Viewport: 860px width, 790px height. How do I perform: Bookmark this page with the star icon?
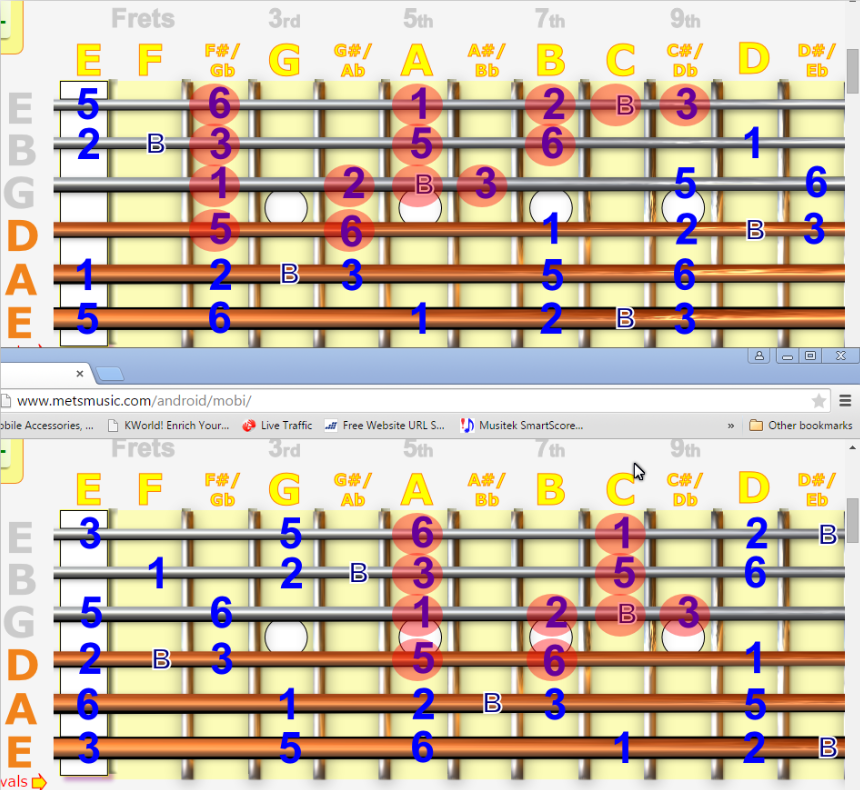point(819,401)
